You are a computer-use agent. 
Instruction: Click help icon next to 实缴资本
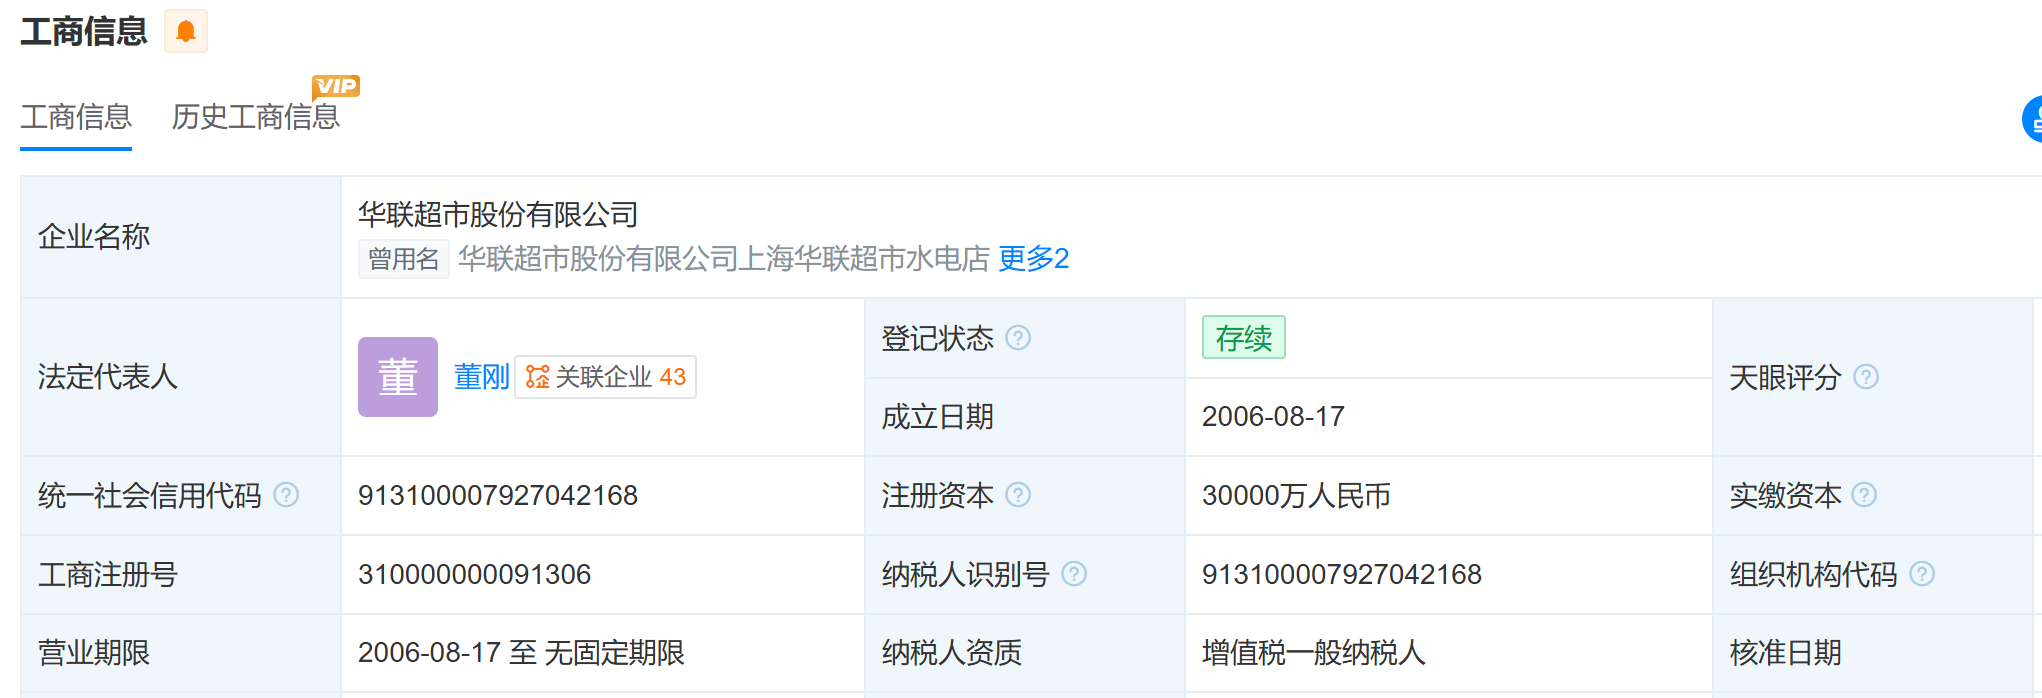tap(1864, 495)
